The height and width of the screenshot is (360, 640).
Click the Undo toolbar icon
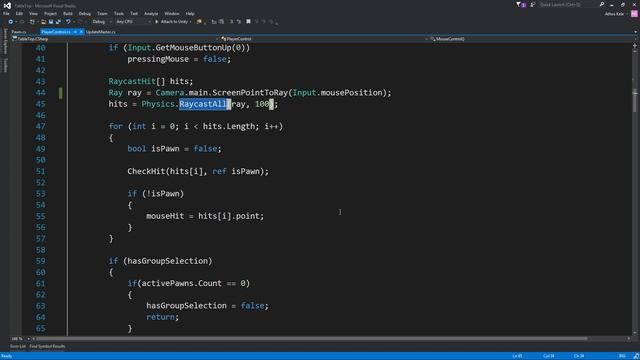[68, 22]
